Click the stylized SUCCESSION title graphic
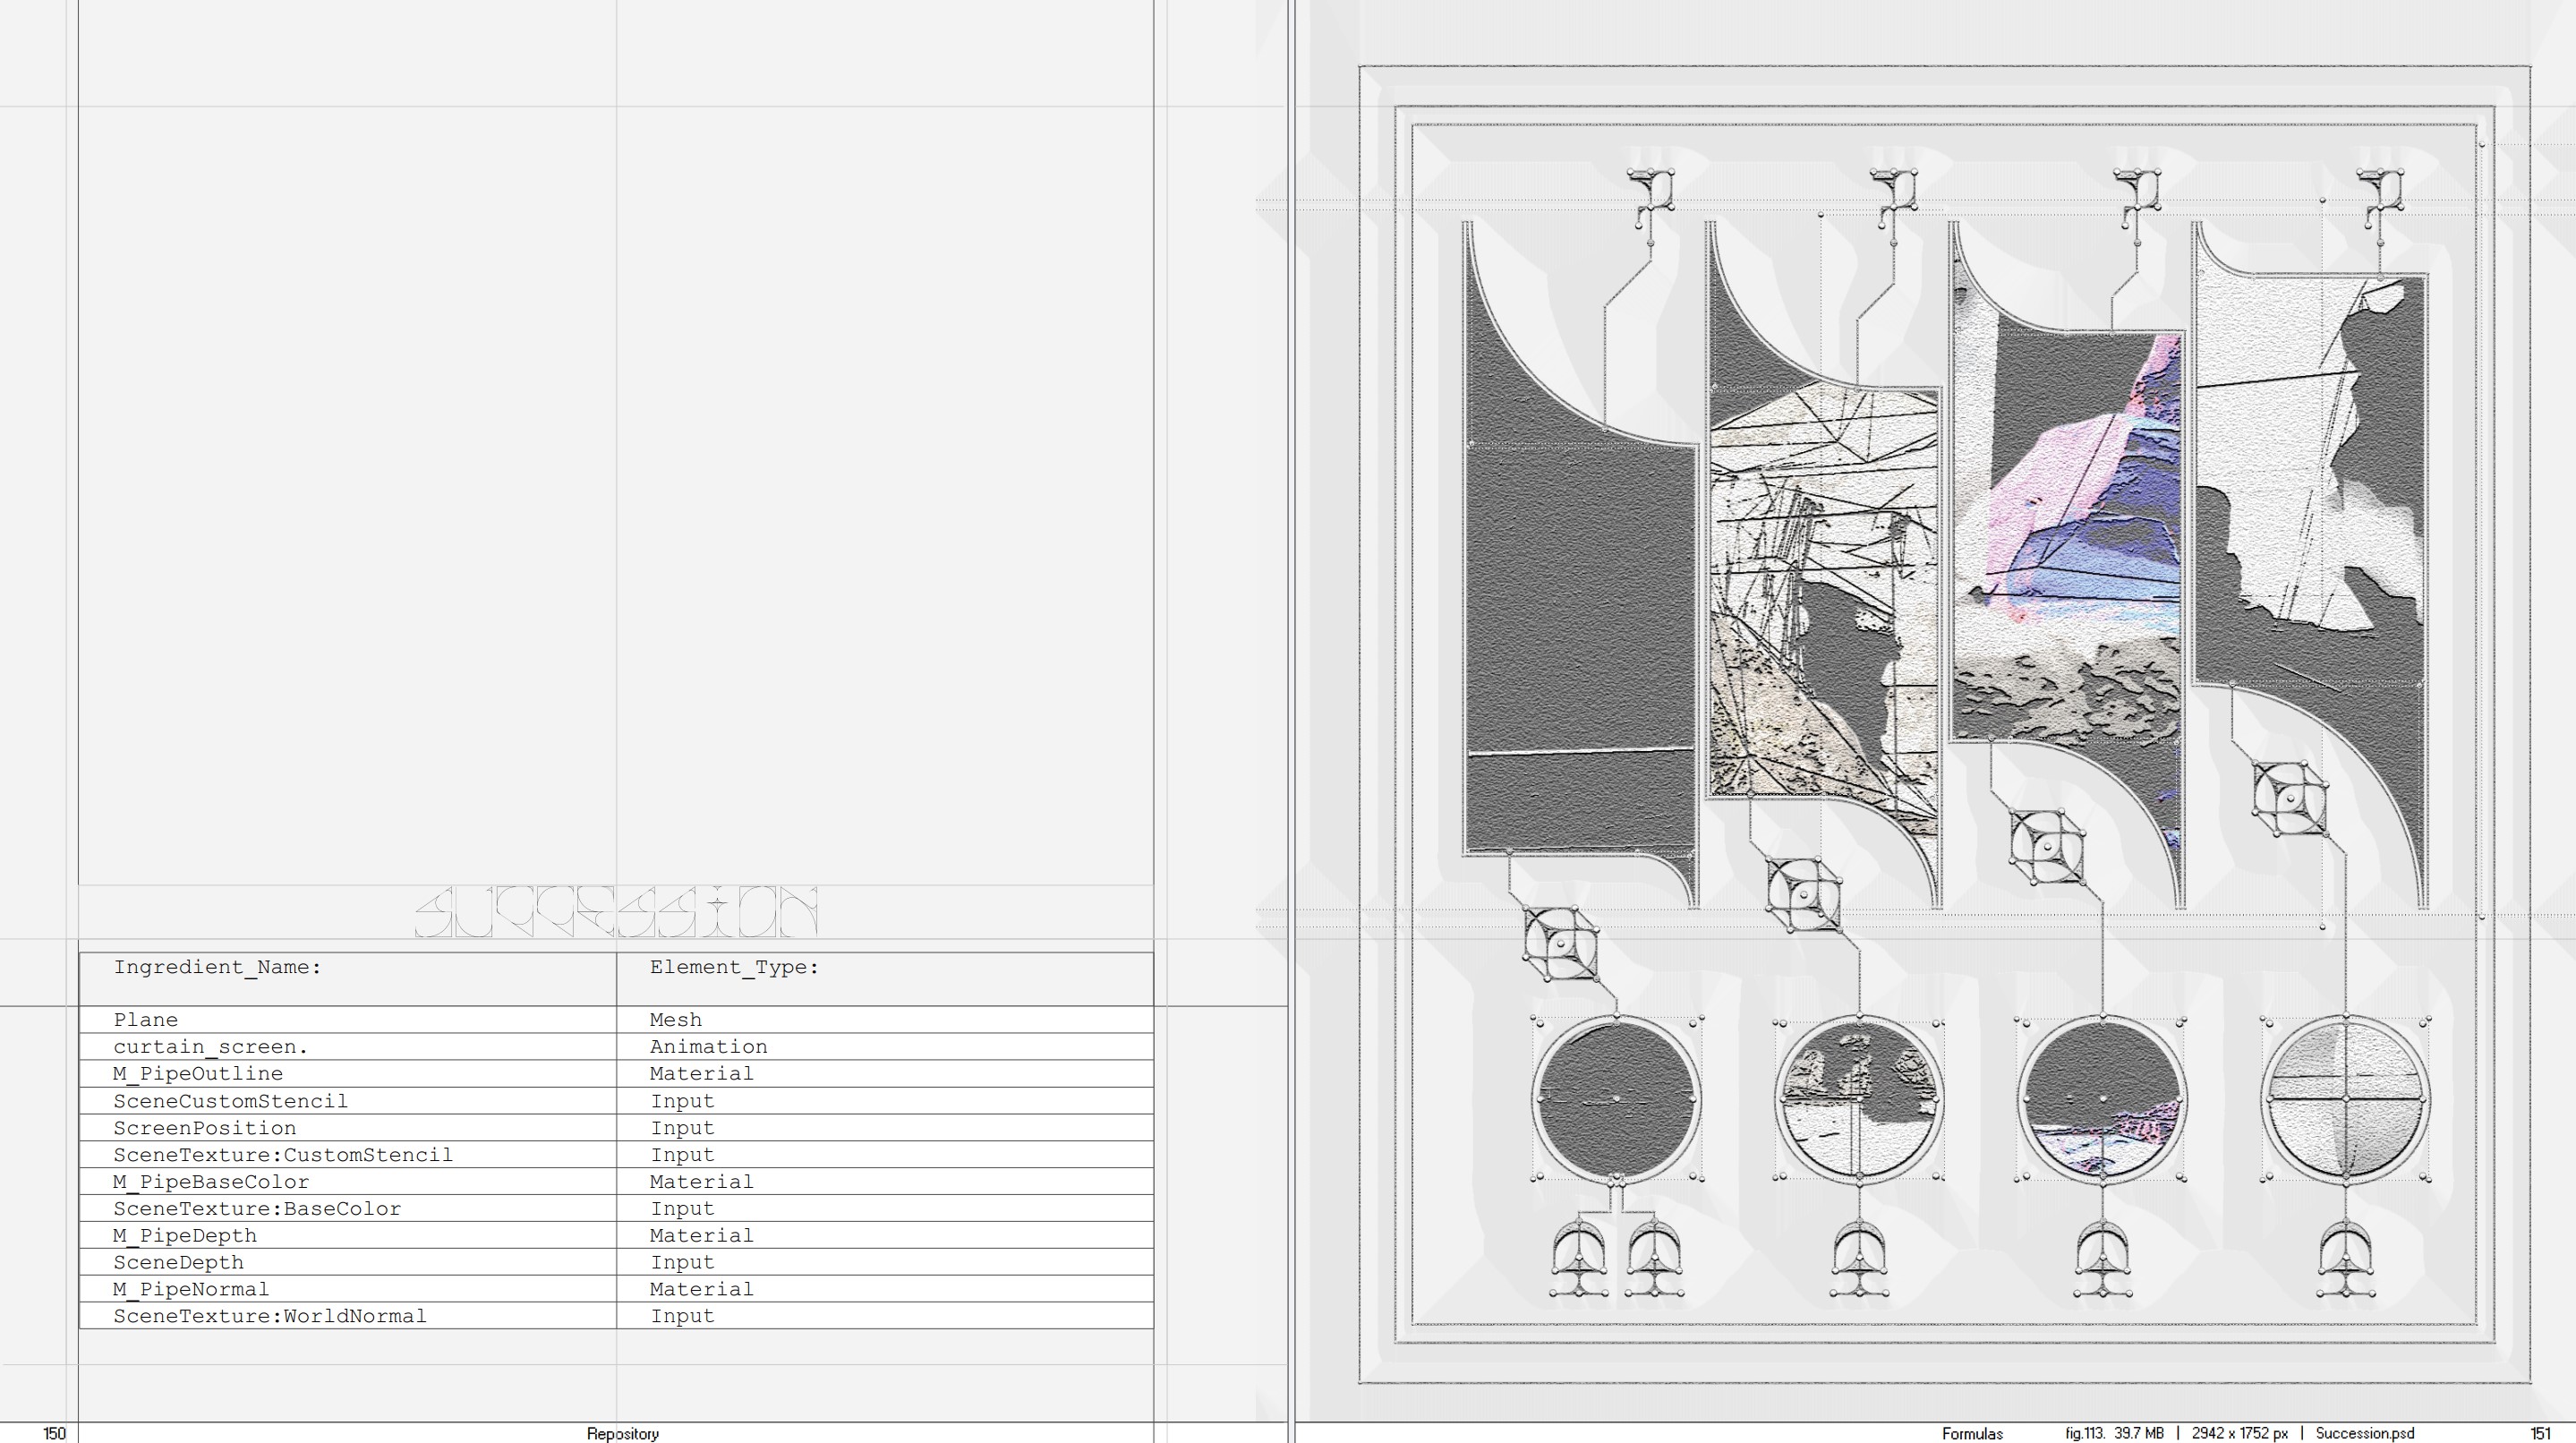 point(616,911)
